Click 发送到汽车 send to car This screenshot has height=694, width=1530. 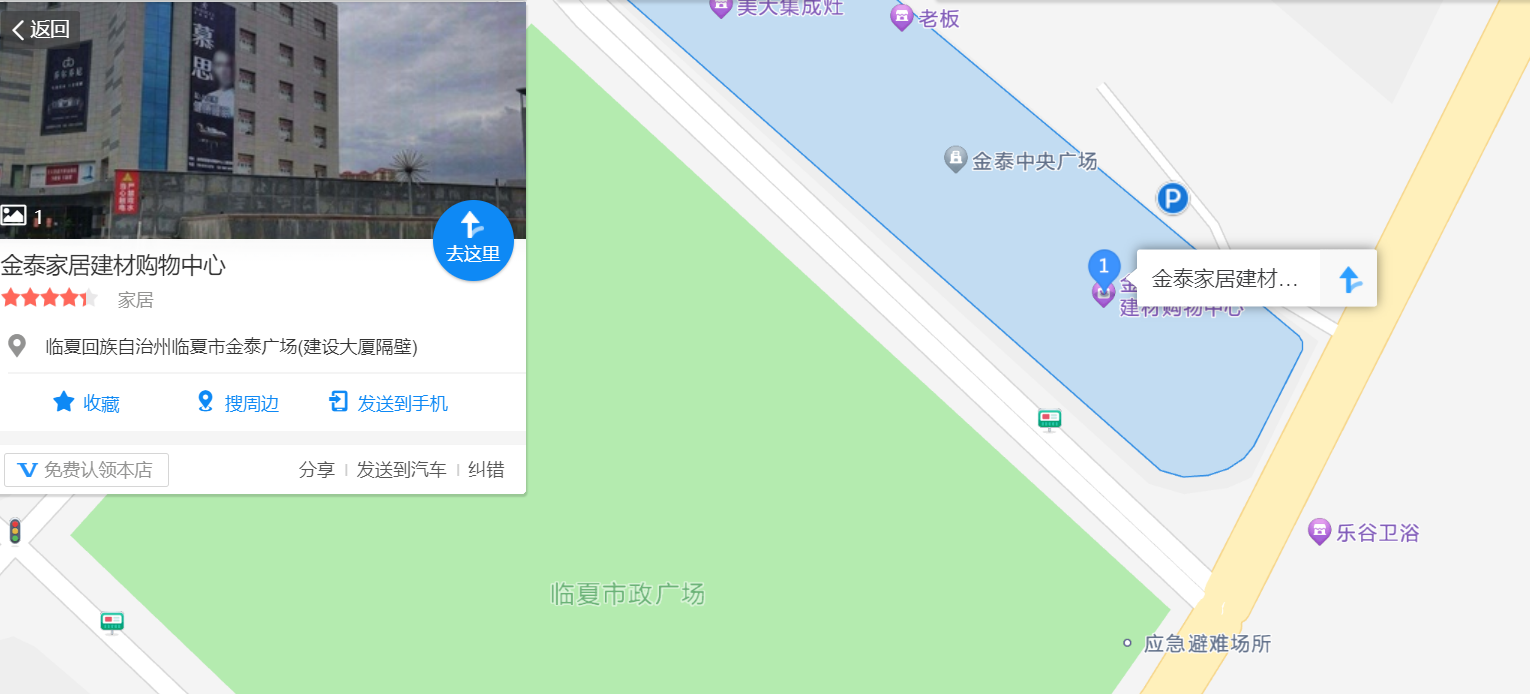pos(401,470)
